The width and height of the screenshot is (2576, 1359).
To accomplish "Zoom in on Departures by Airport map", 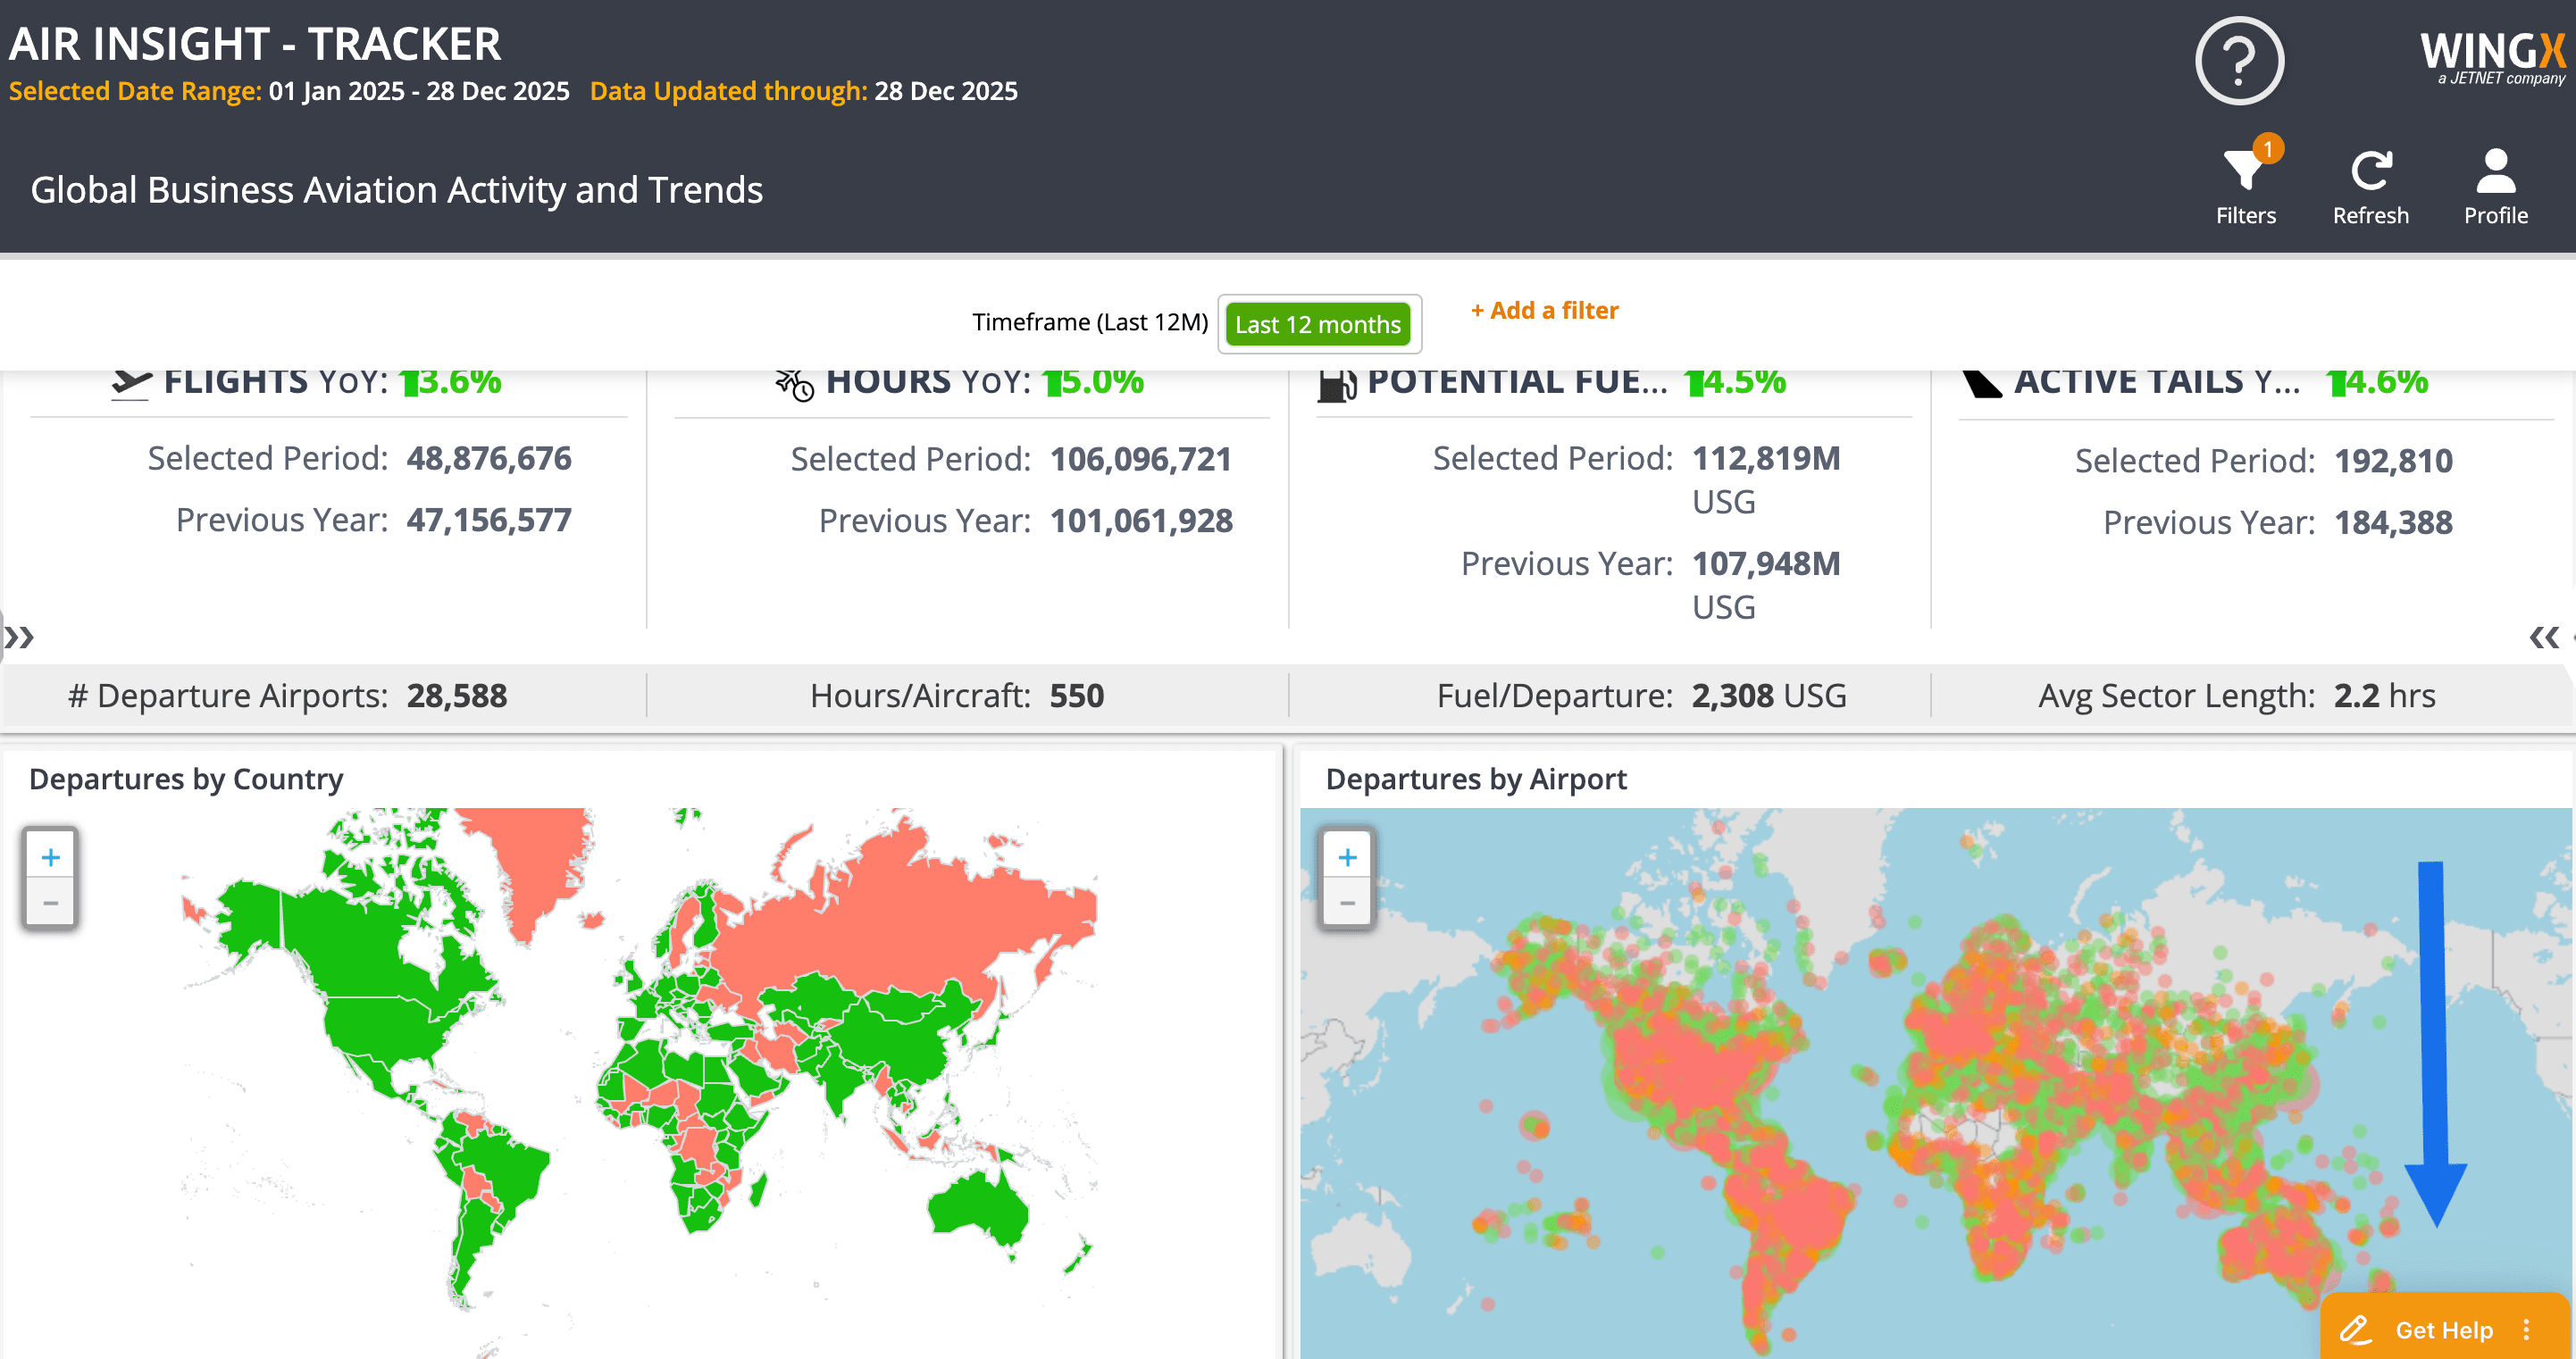I will coord(1347,857).
